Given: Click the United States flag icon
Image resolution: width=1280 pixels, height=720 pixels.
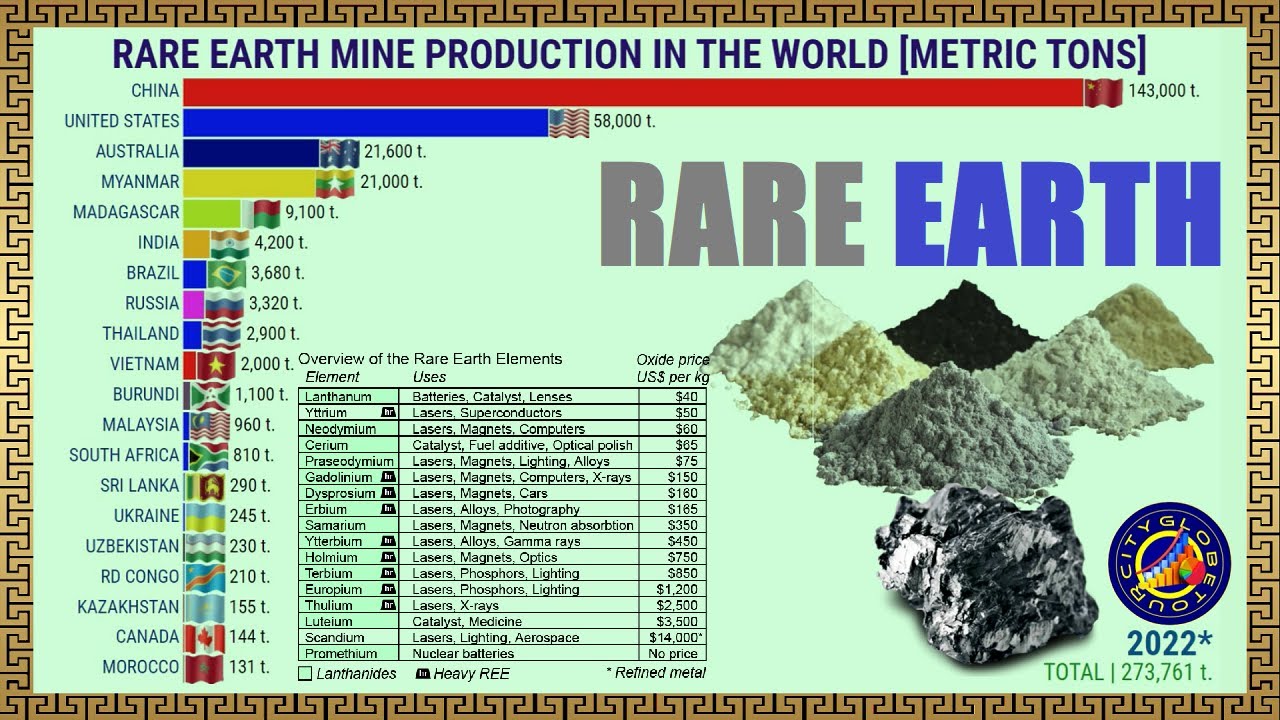Looking at the screenshot, I should pos(568,122).
